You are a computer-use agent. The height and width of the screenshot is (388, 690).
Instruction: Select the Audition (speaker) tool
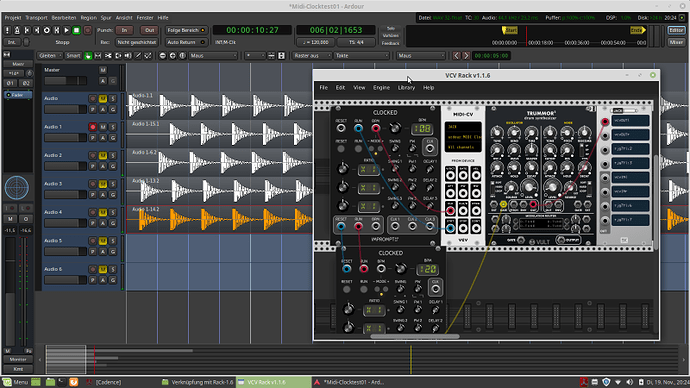(x=128, y=56)
